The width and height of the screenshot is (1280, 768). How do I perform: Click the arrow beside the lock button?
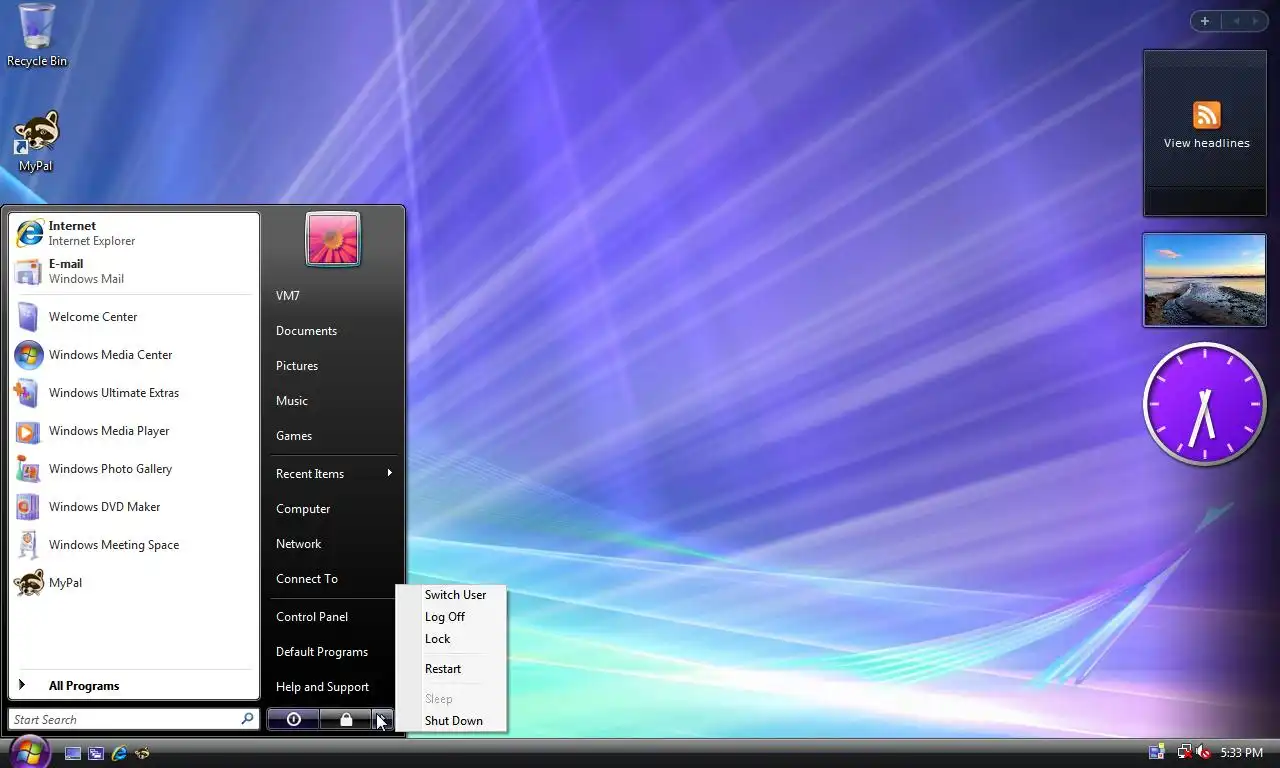(x=383, y=719)
